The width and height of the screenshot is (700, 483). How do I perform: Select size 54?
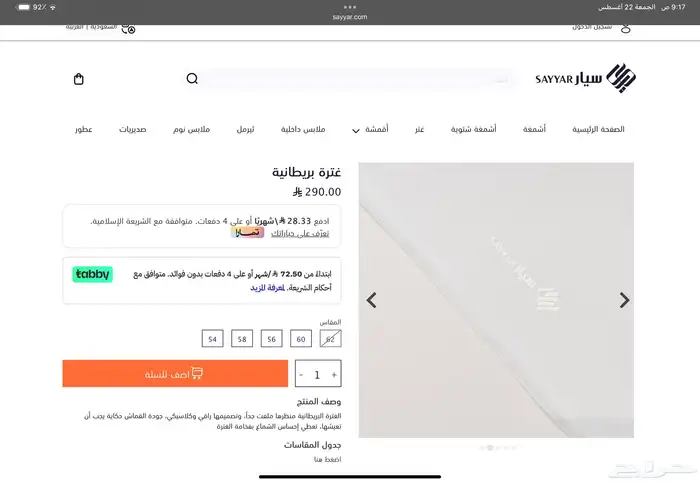tap(212, 339)
